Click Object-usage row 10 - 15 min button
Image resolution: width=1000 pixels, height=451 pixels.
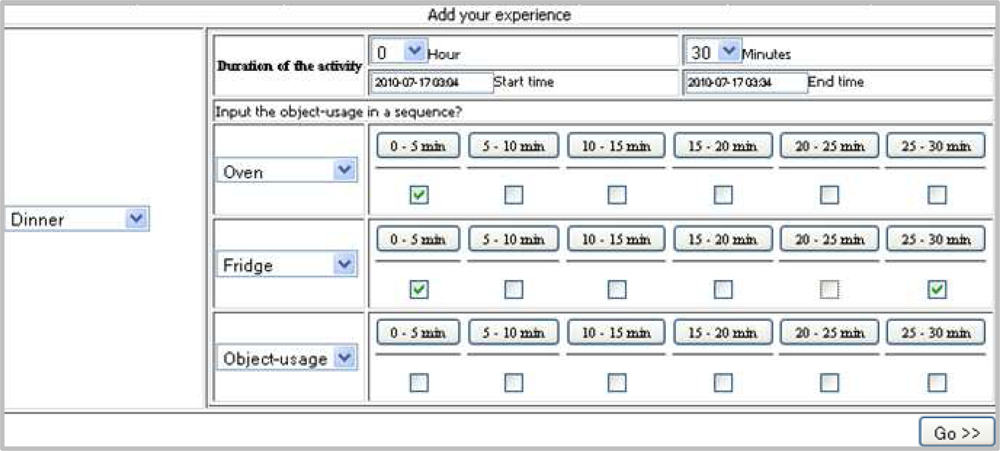pos(616,332)
